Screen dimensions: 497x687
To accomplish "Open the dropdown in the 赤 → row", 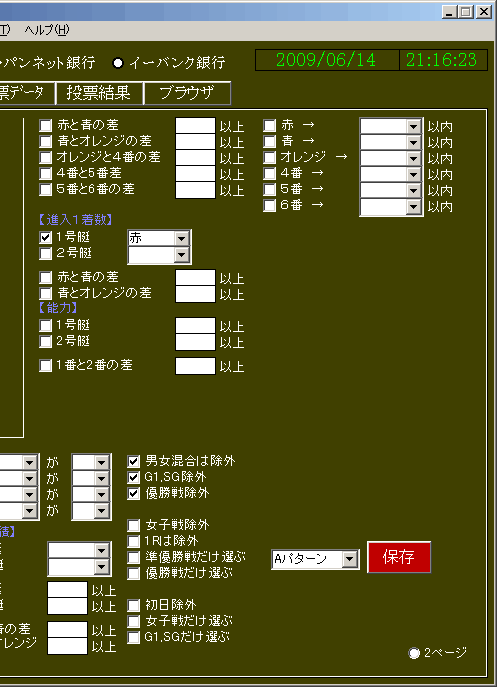I will pyautogui.click(x=413, y=127).
